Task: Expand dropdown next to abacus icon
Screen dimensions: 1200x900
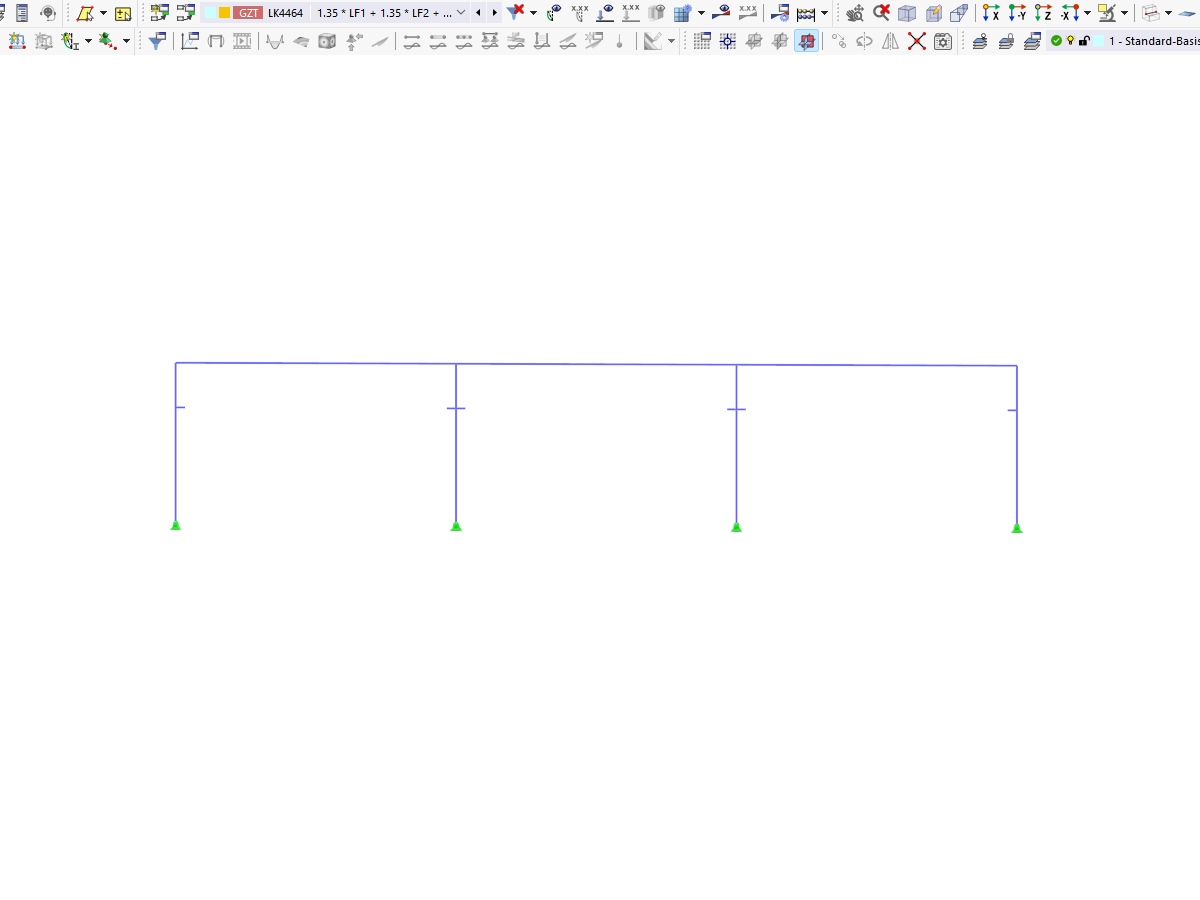Action: (x=824, y=13)
